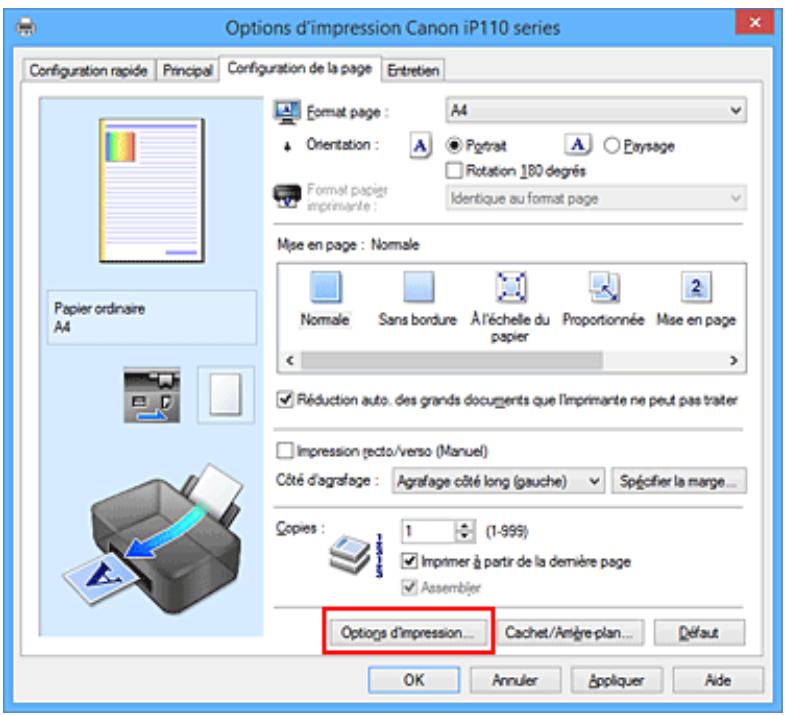Click the portrait orientation A icon
Viewport: 785px width, 715px height.
pos(420,146)
